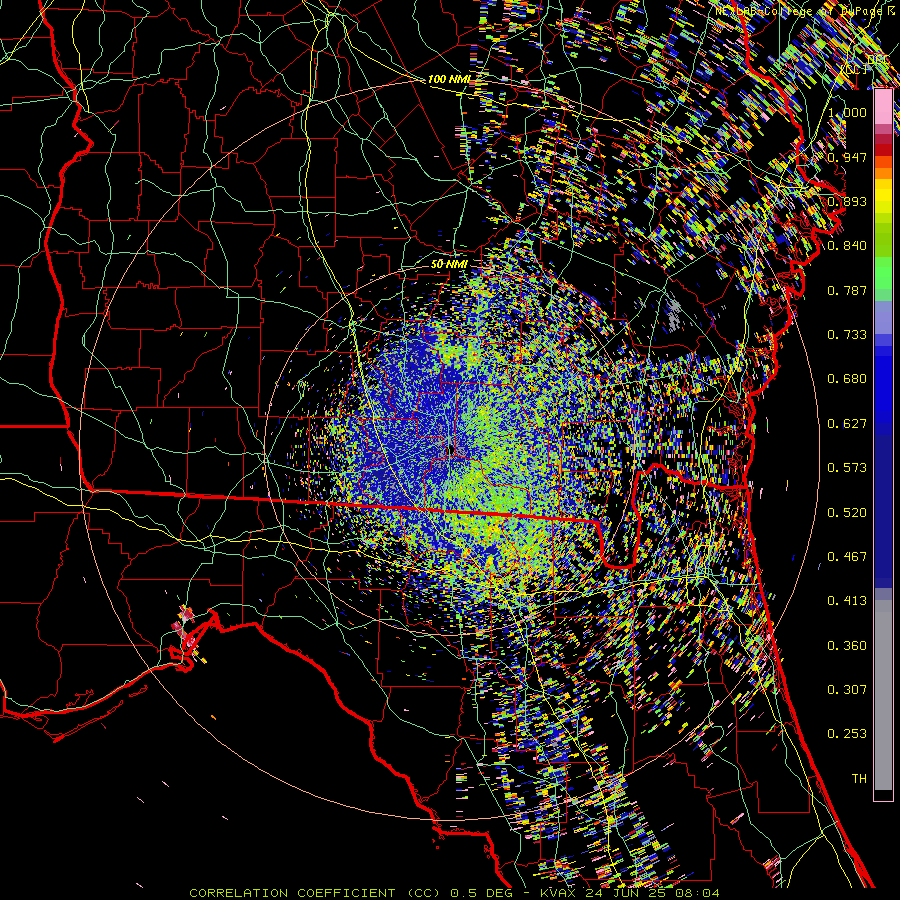Click the 0.893 legend value
Viewport: 900px width, 900px height.
(x=847, y=201)
